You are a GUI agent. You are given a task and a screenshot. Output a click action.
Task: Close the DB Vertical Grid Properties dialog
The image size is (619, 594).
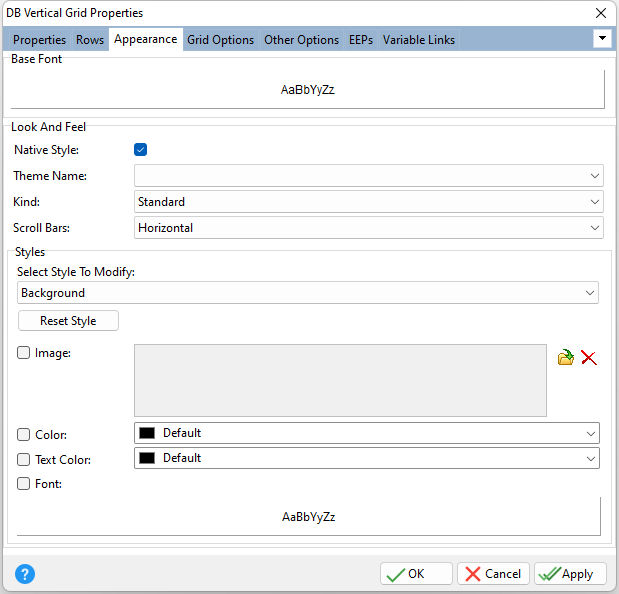[601, 13]
